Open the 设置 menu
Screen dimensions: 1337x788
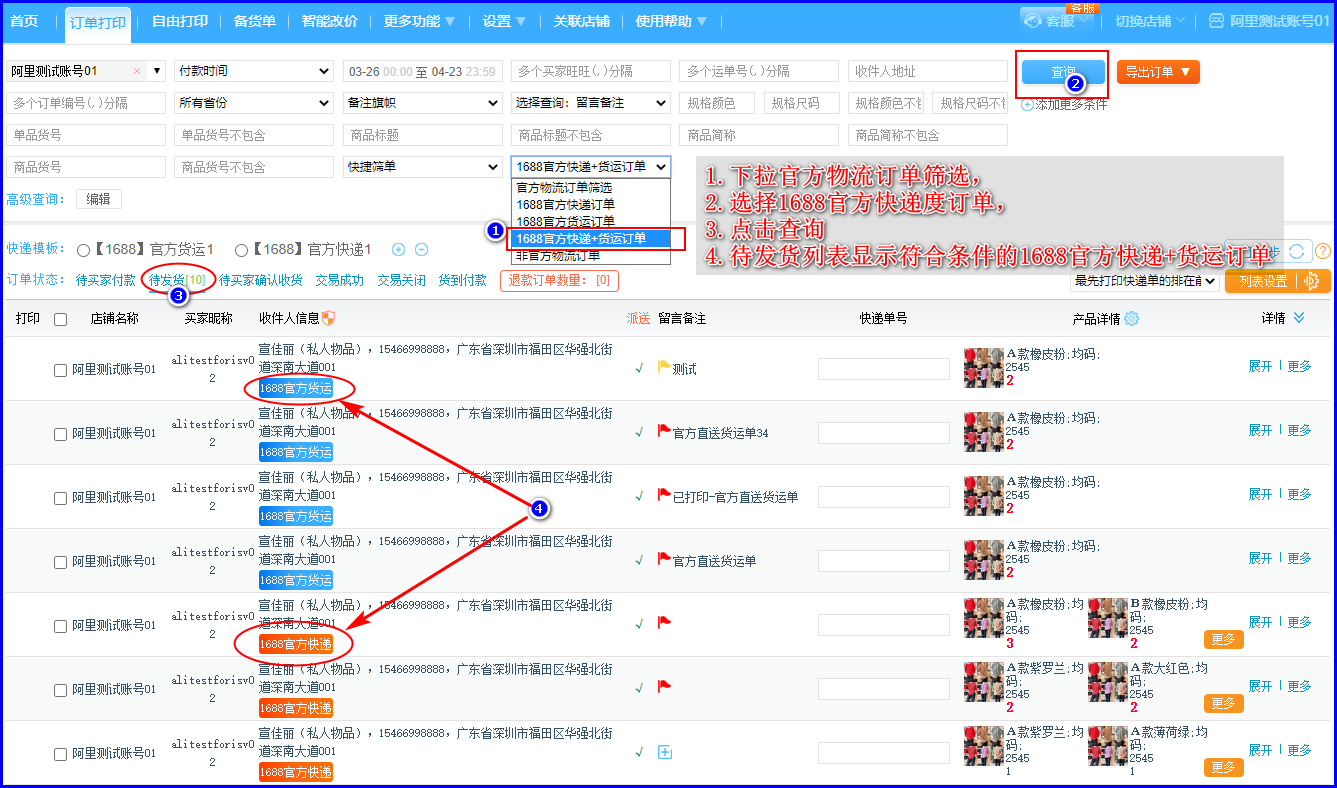[x=505, y=21]
